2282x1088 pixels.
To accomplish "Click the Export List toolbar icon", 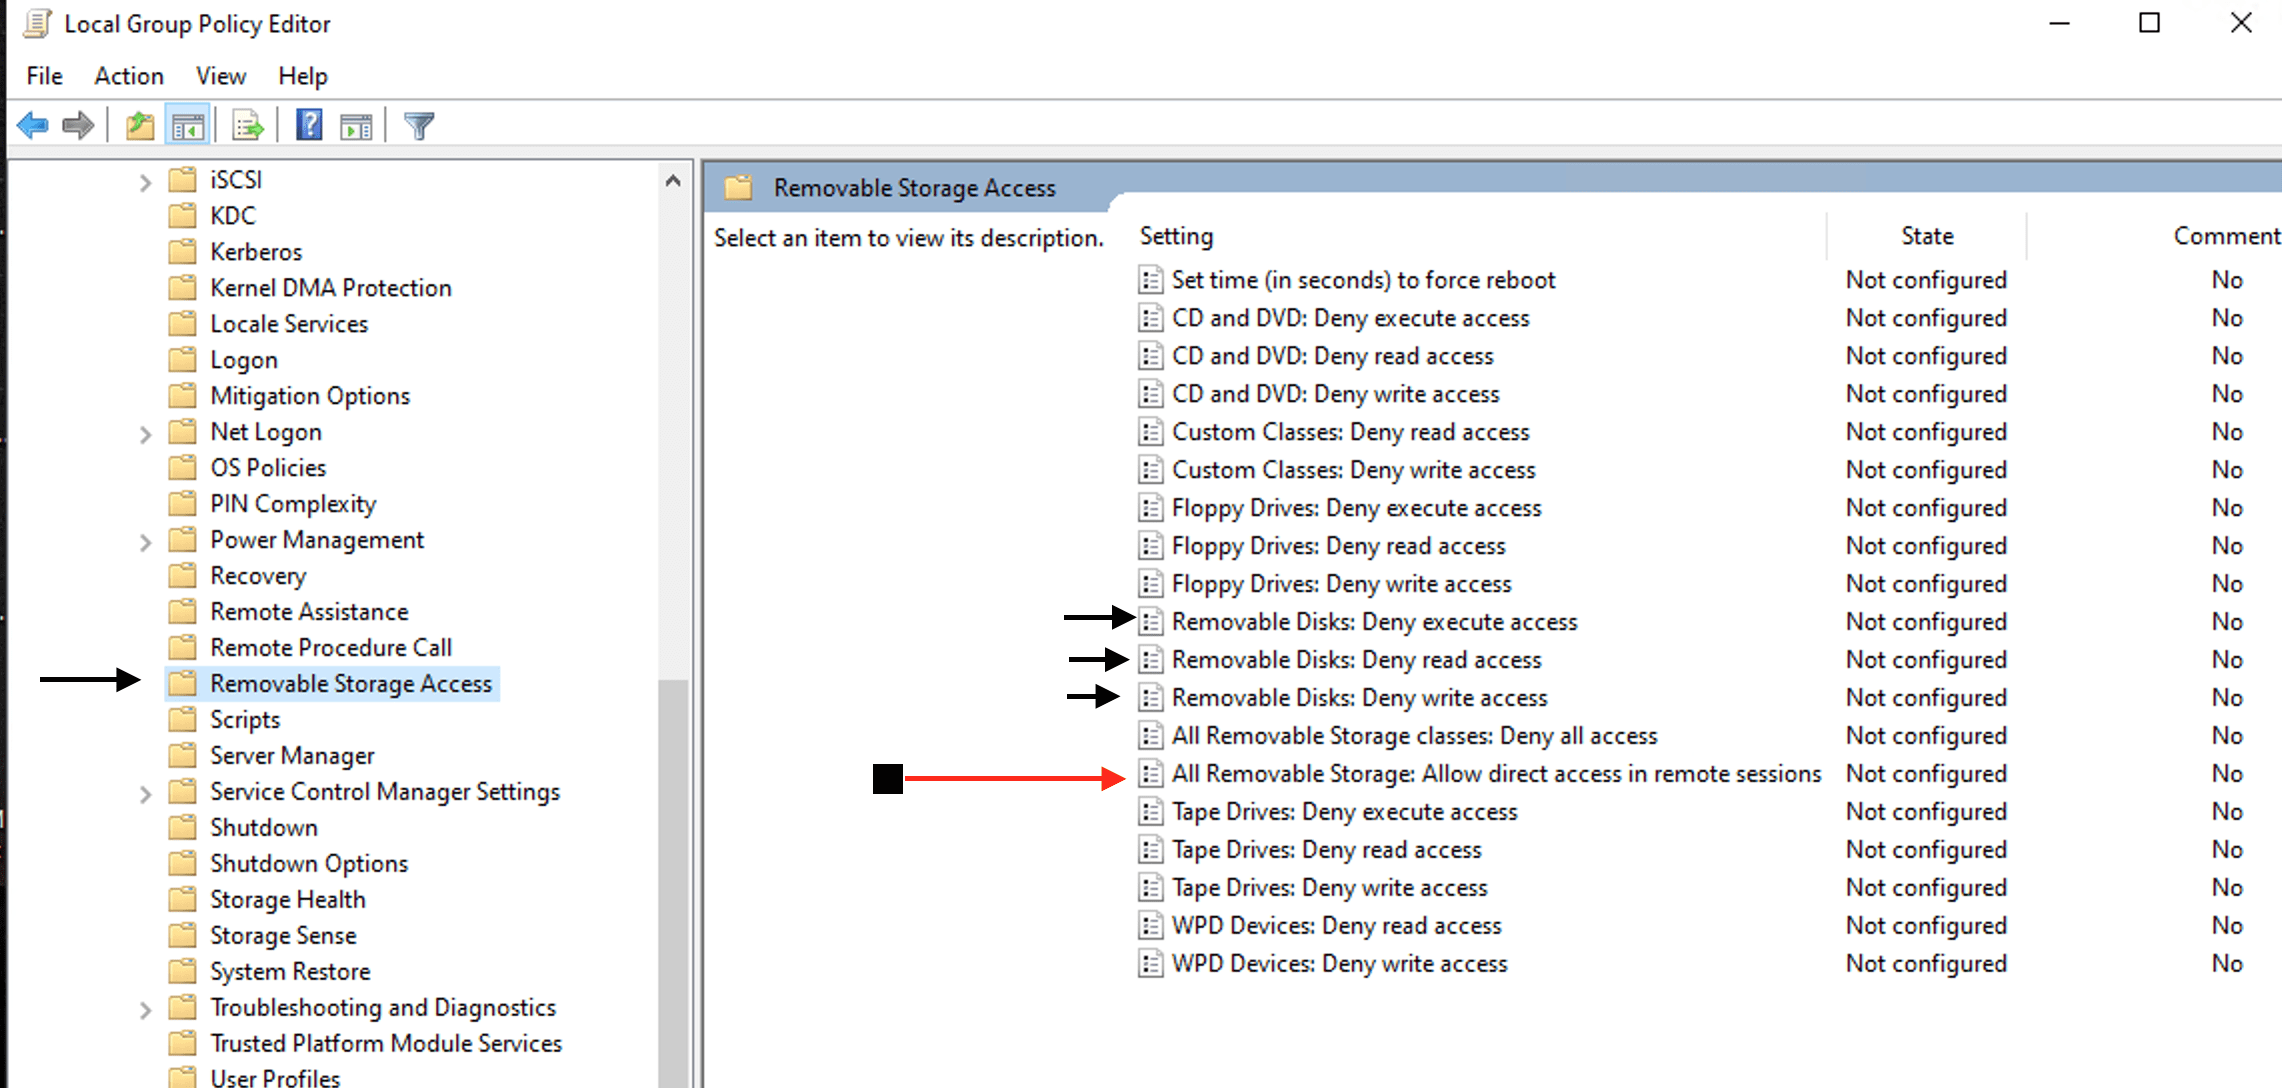I will pyautogui.click(x=247, y=126).
